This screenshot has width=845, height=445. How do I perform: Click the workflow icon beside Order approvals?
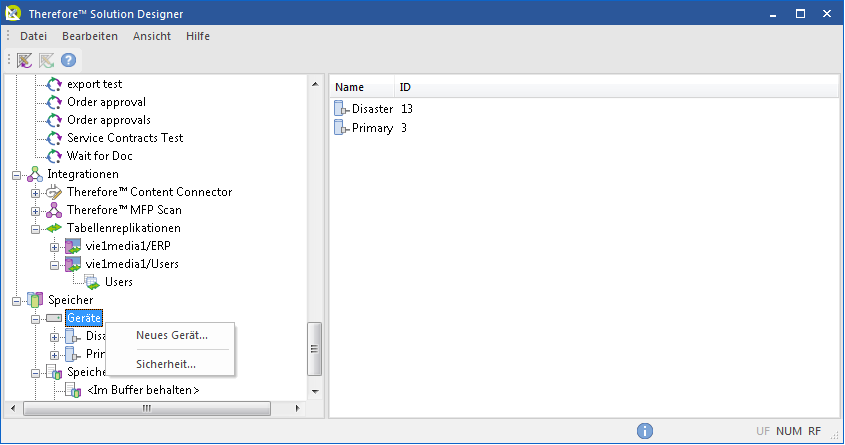pyautogui.click(x=54, y=120)
